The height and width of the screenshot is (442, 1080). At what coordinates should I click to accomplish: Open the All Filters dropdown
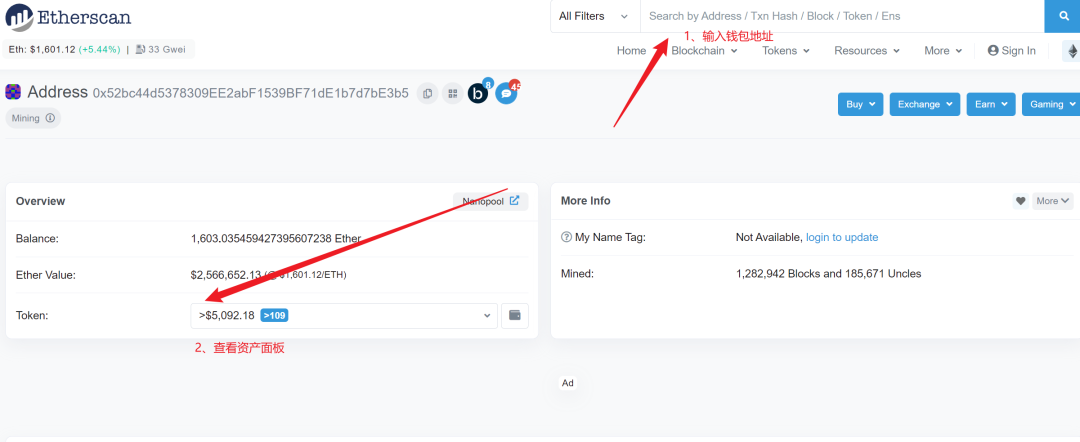click(x=594, y=16)
